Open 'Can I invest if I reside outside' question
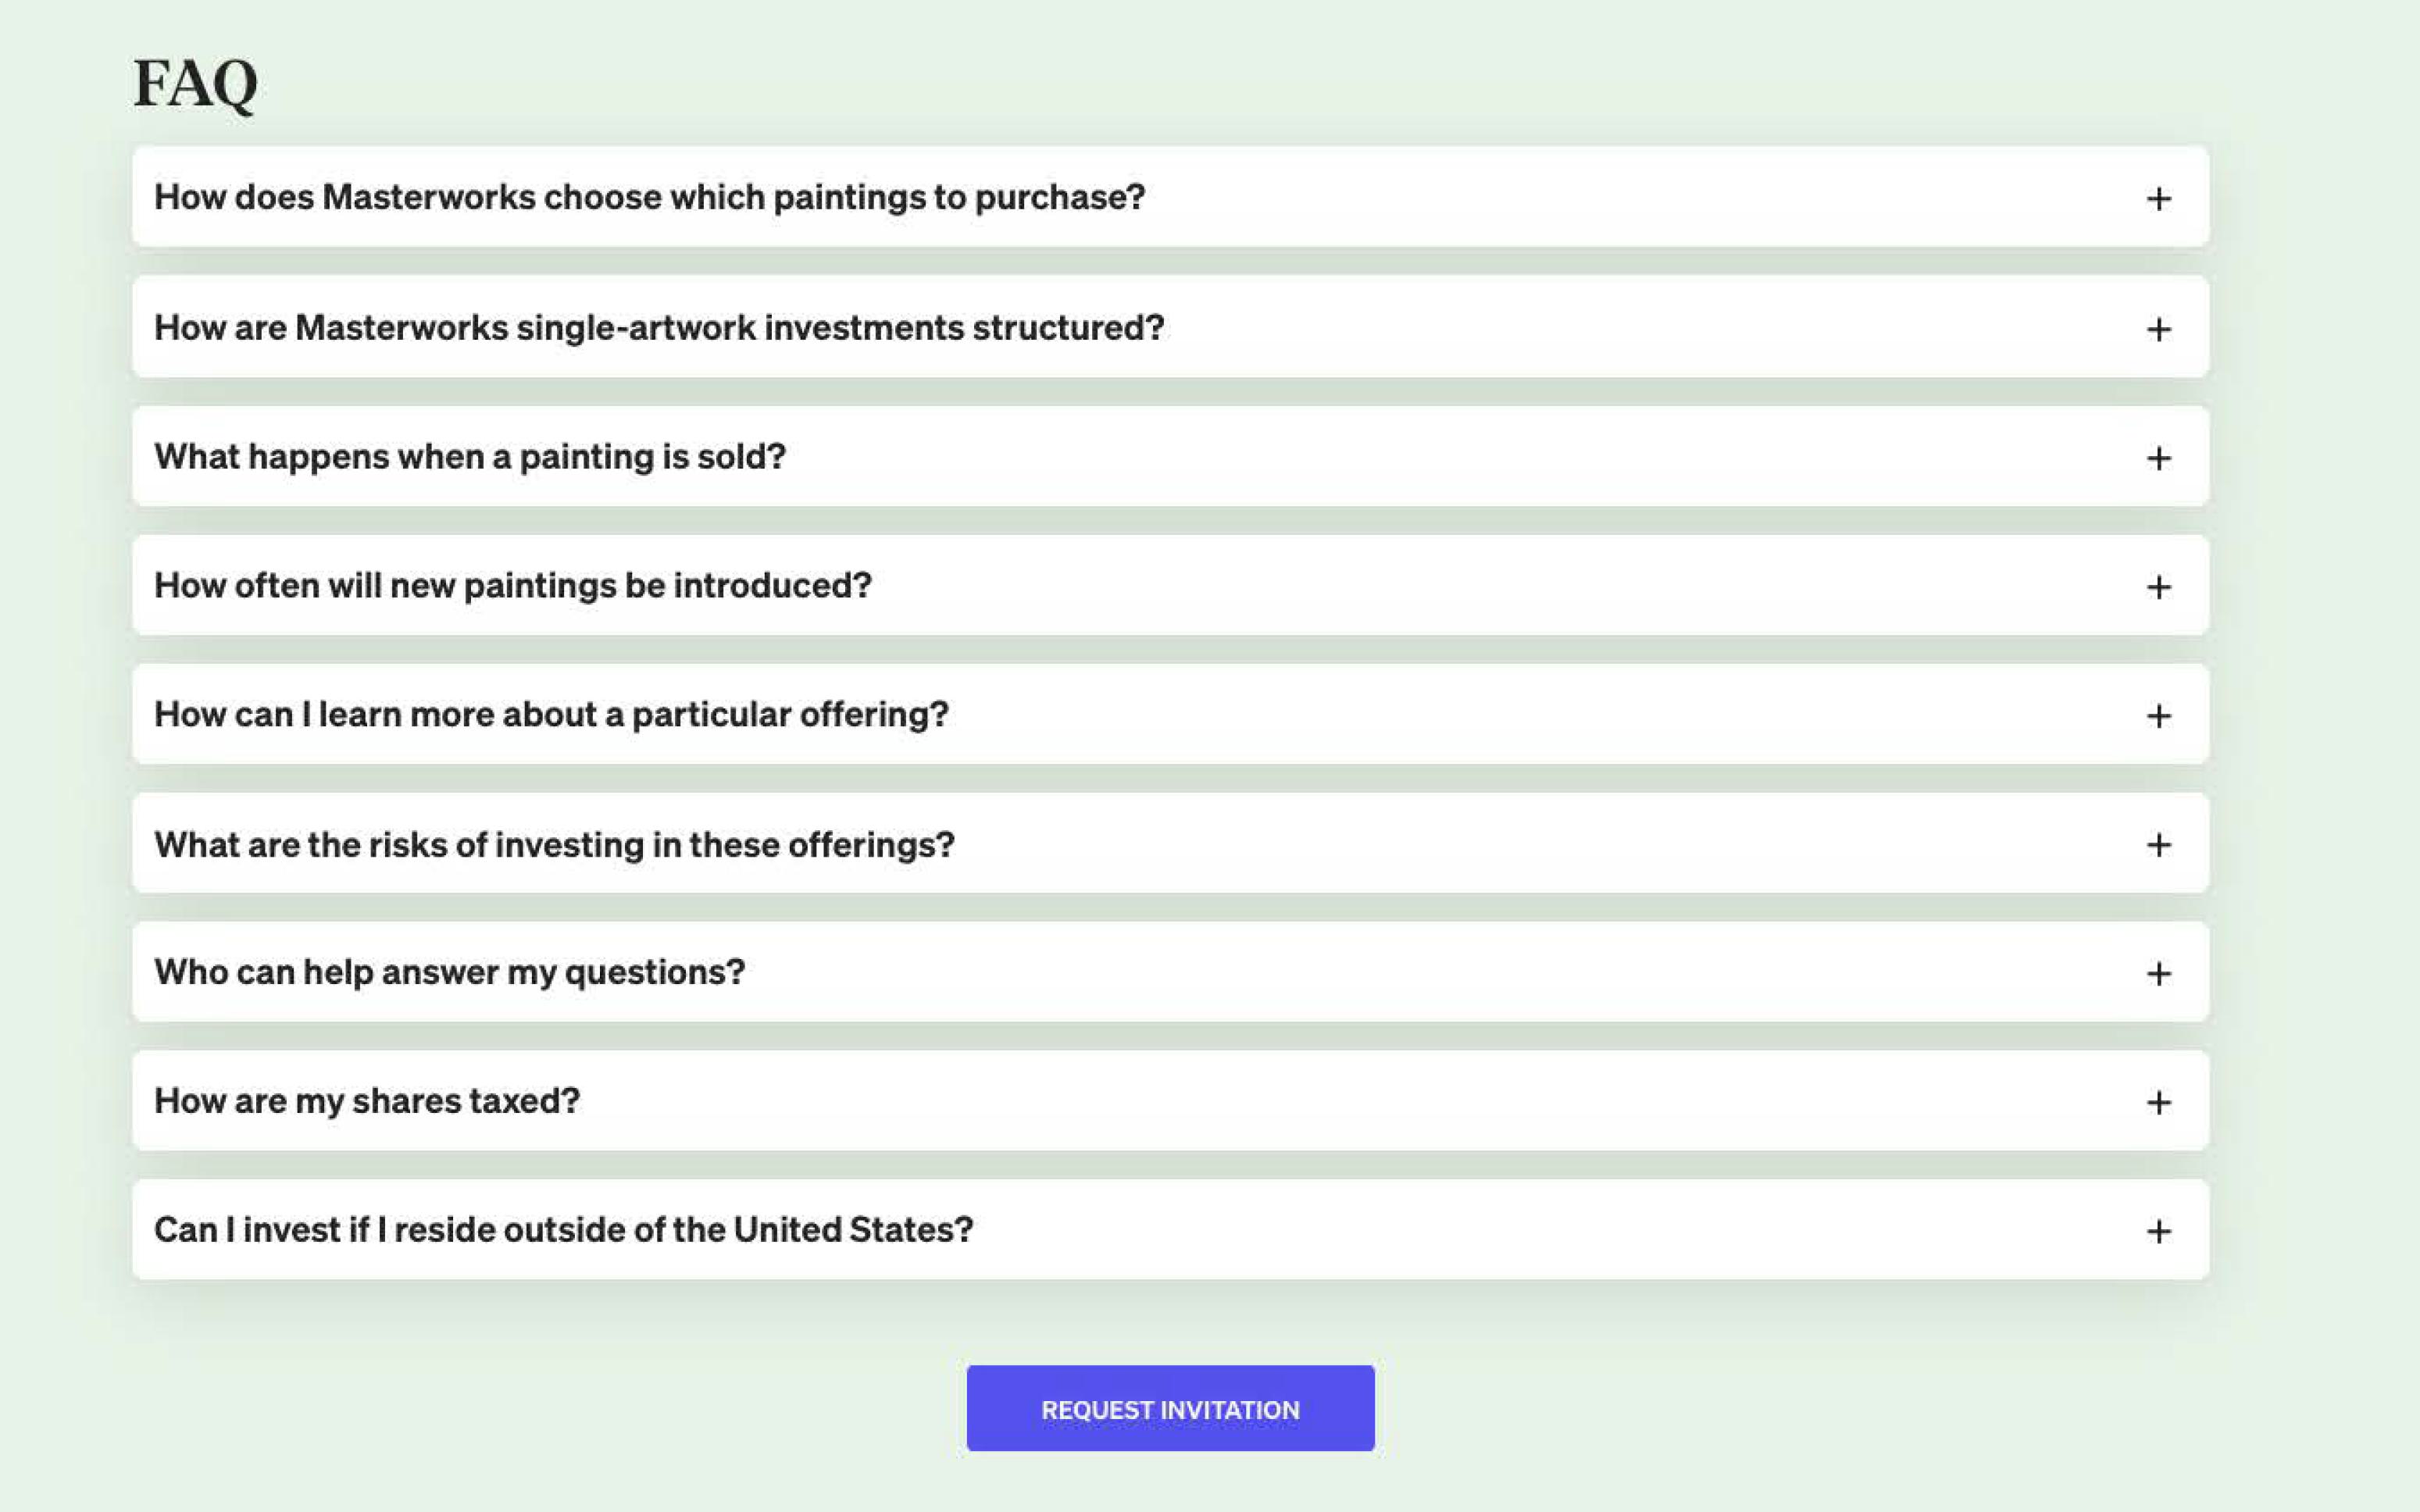The width and height of the screenshot is (2420, 1512). pyautogui.click(x=563, y=1230)
